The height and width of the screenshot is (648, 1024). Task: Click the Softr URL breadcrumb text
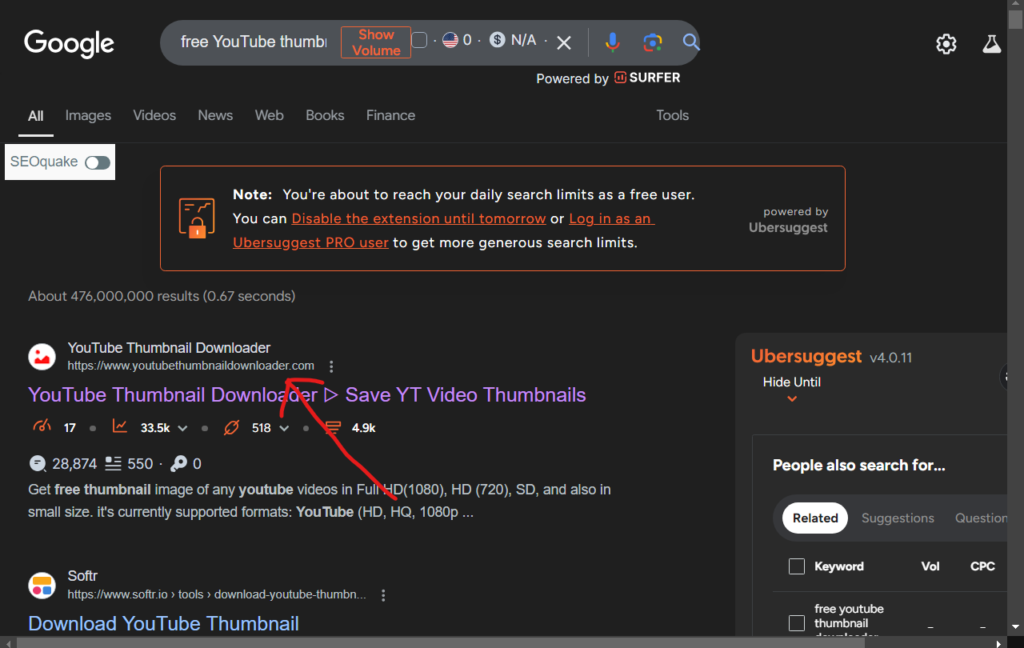[217, 595]
